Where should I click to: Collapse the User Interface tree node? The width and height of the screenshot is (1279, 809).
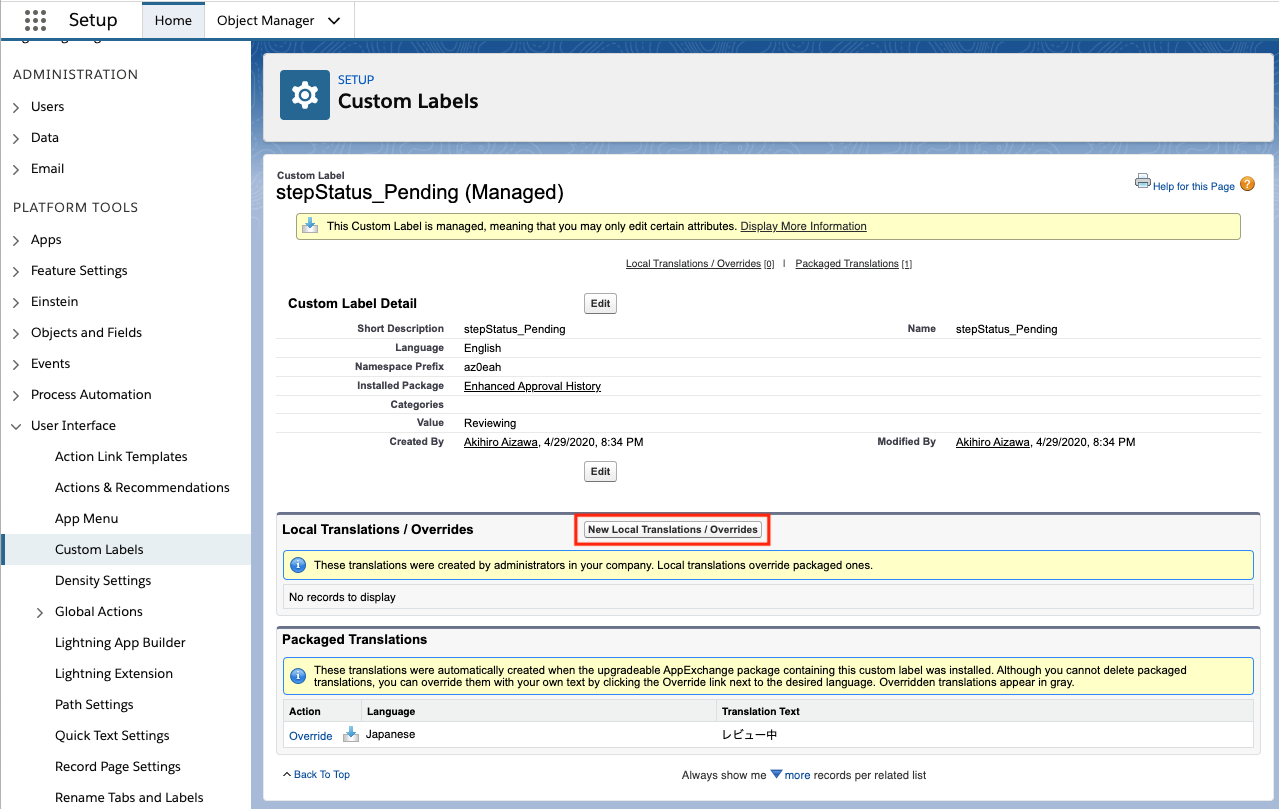point(16,426)
